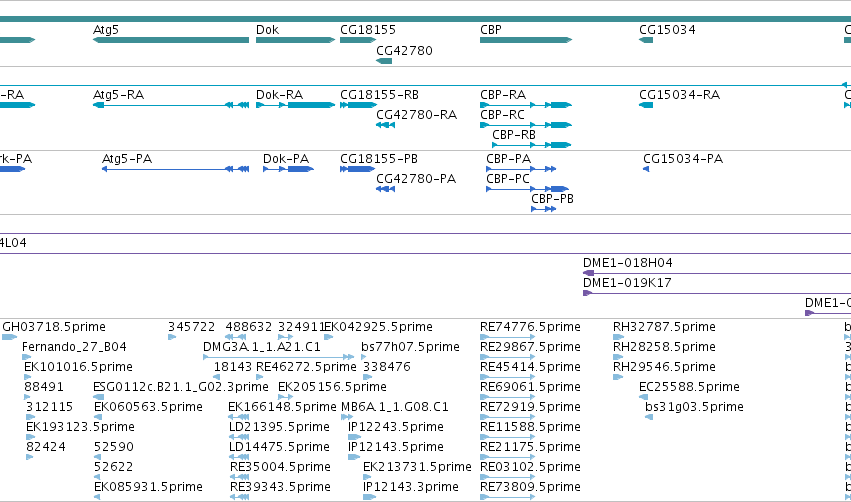Select EST RH32787.5prime
The width and height of the screenshot is (851, 502).
[618, 337]
